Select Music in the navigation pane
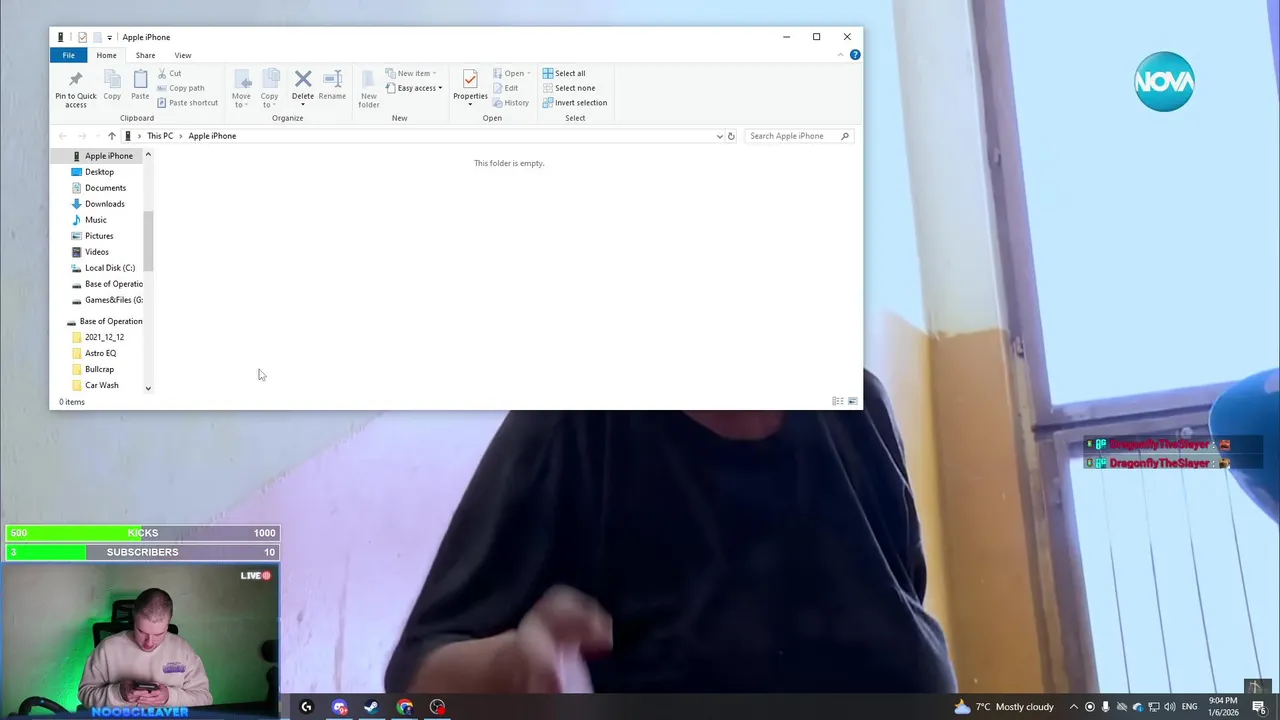Image resolution: width=1280 pixels, height=720 pixels. tap(89, 220)
